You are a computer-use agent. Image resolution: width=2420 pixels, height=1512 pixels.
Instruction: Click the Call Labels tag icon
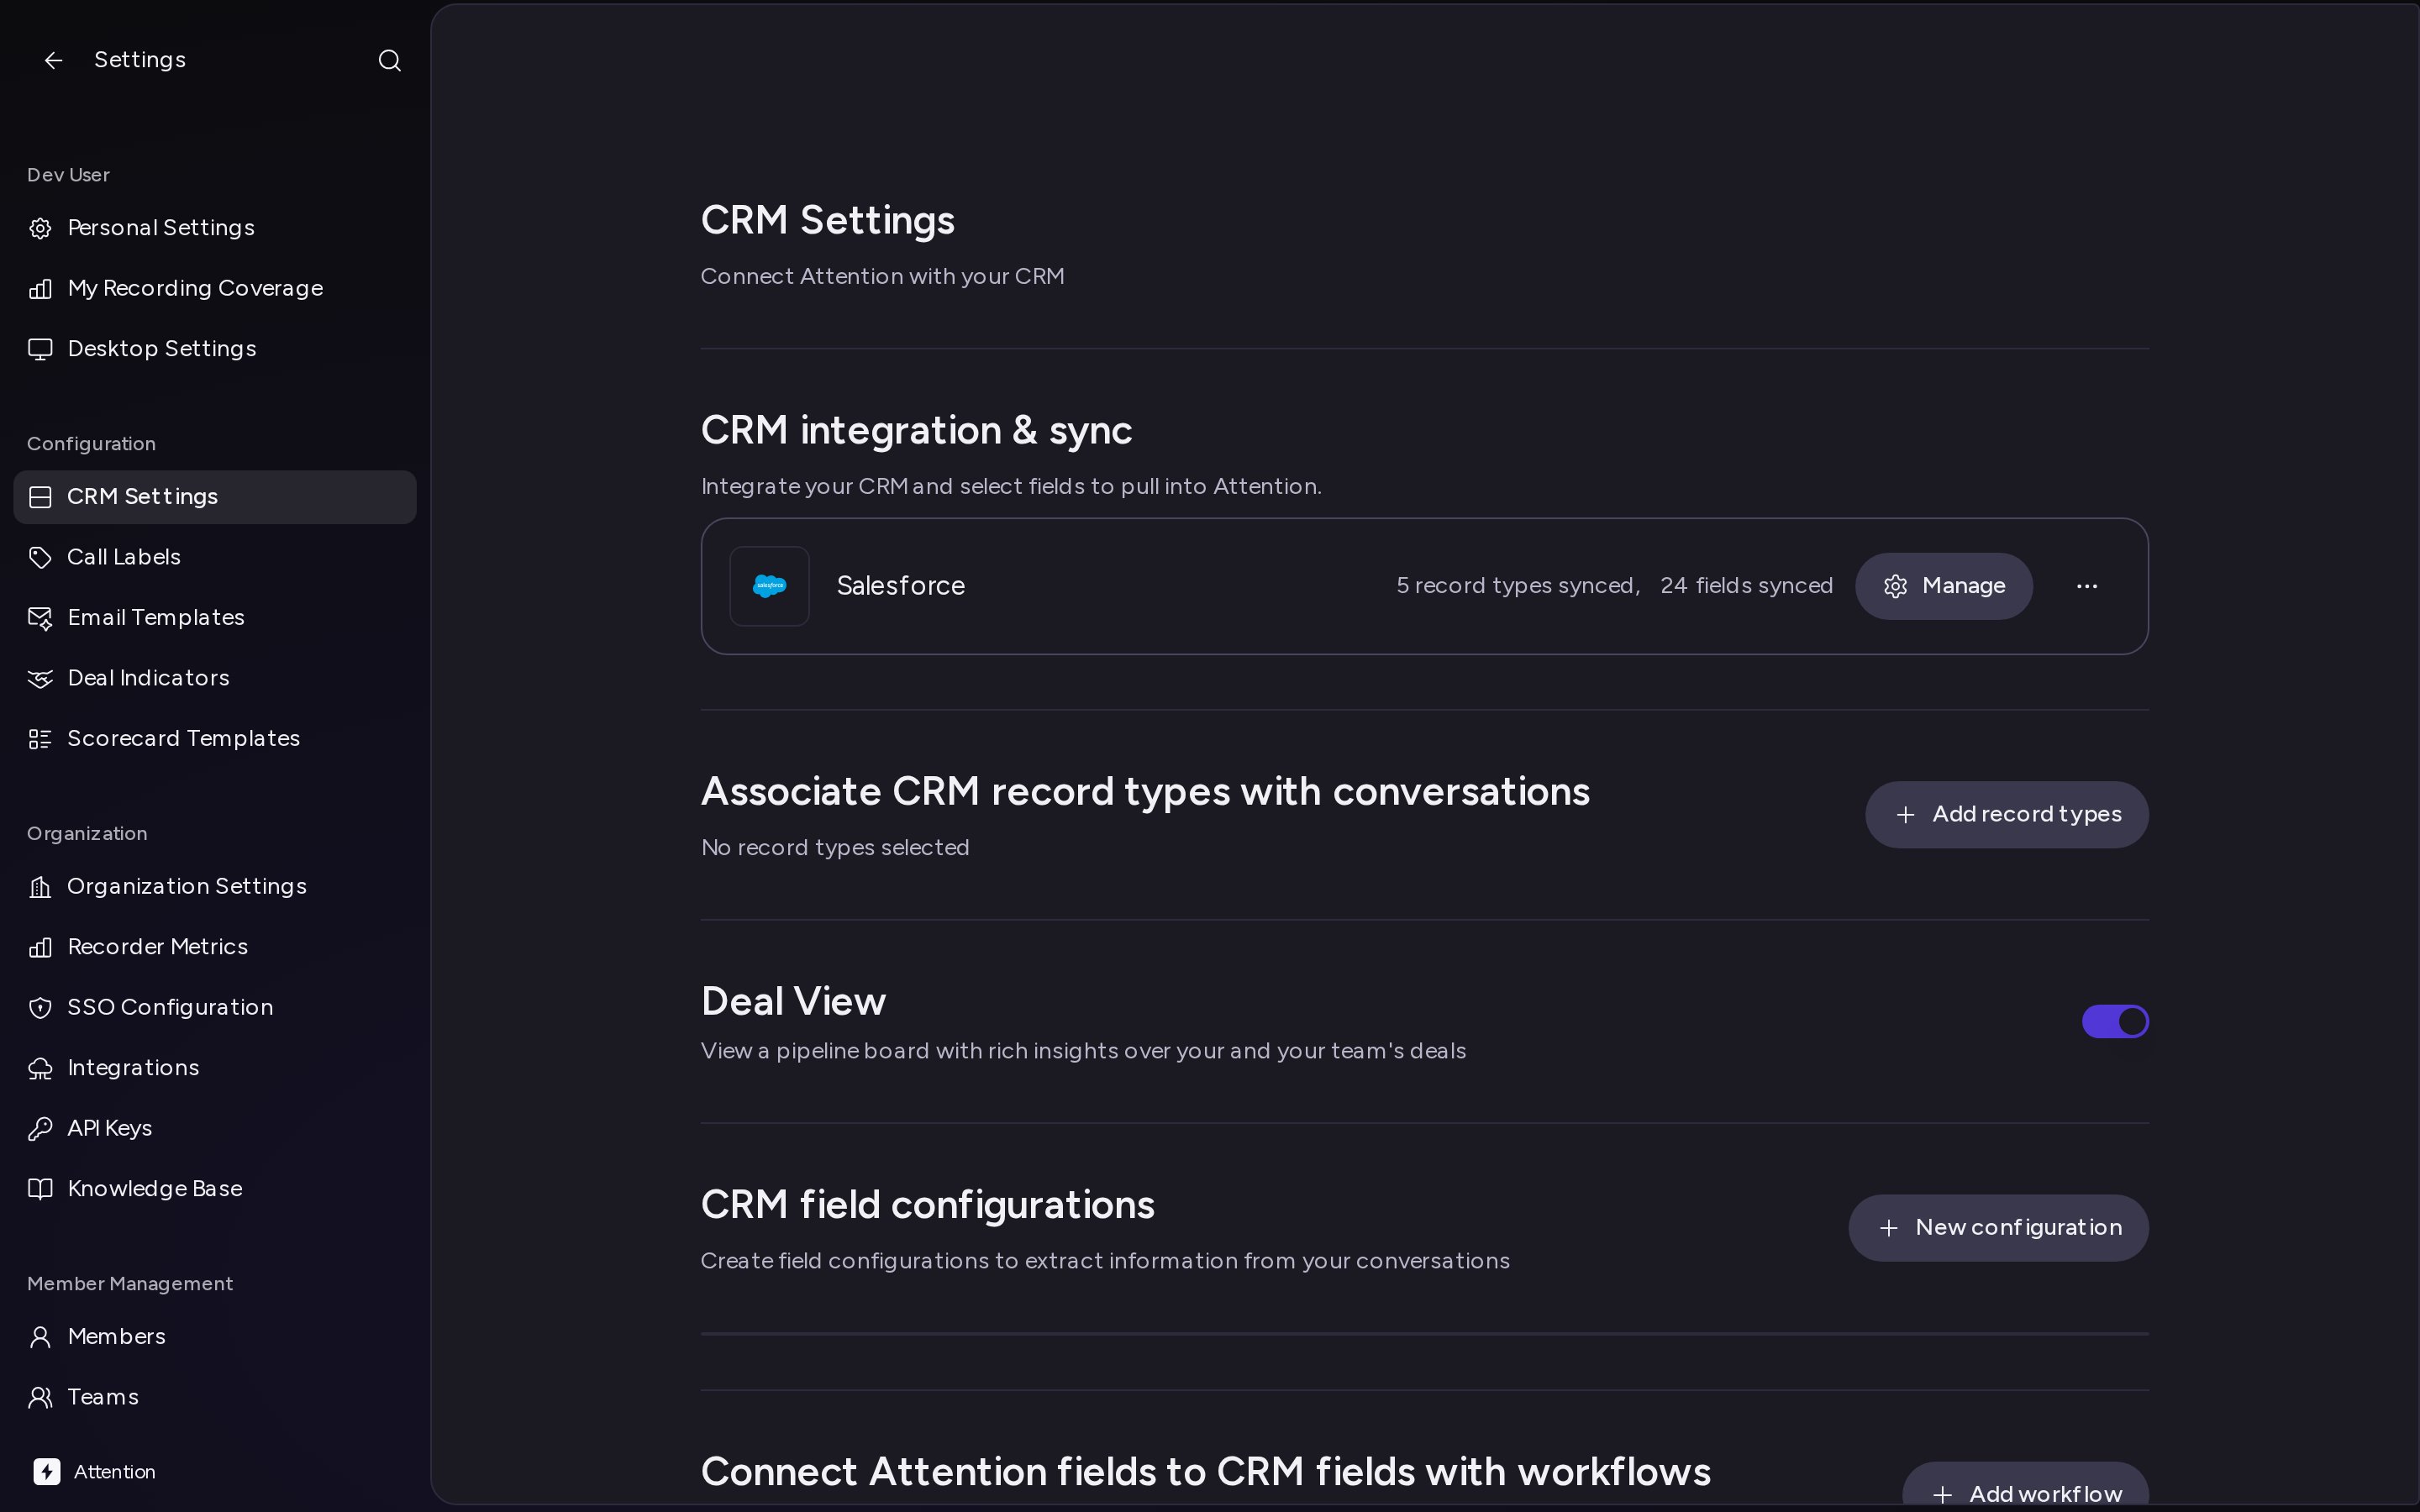tap(40, 558)
